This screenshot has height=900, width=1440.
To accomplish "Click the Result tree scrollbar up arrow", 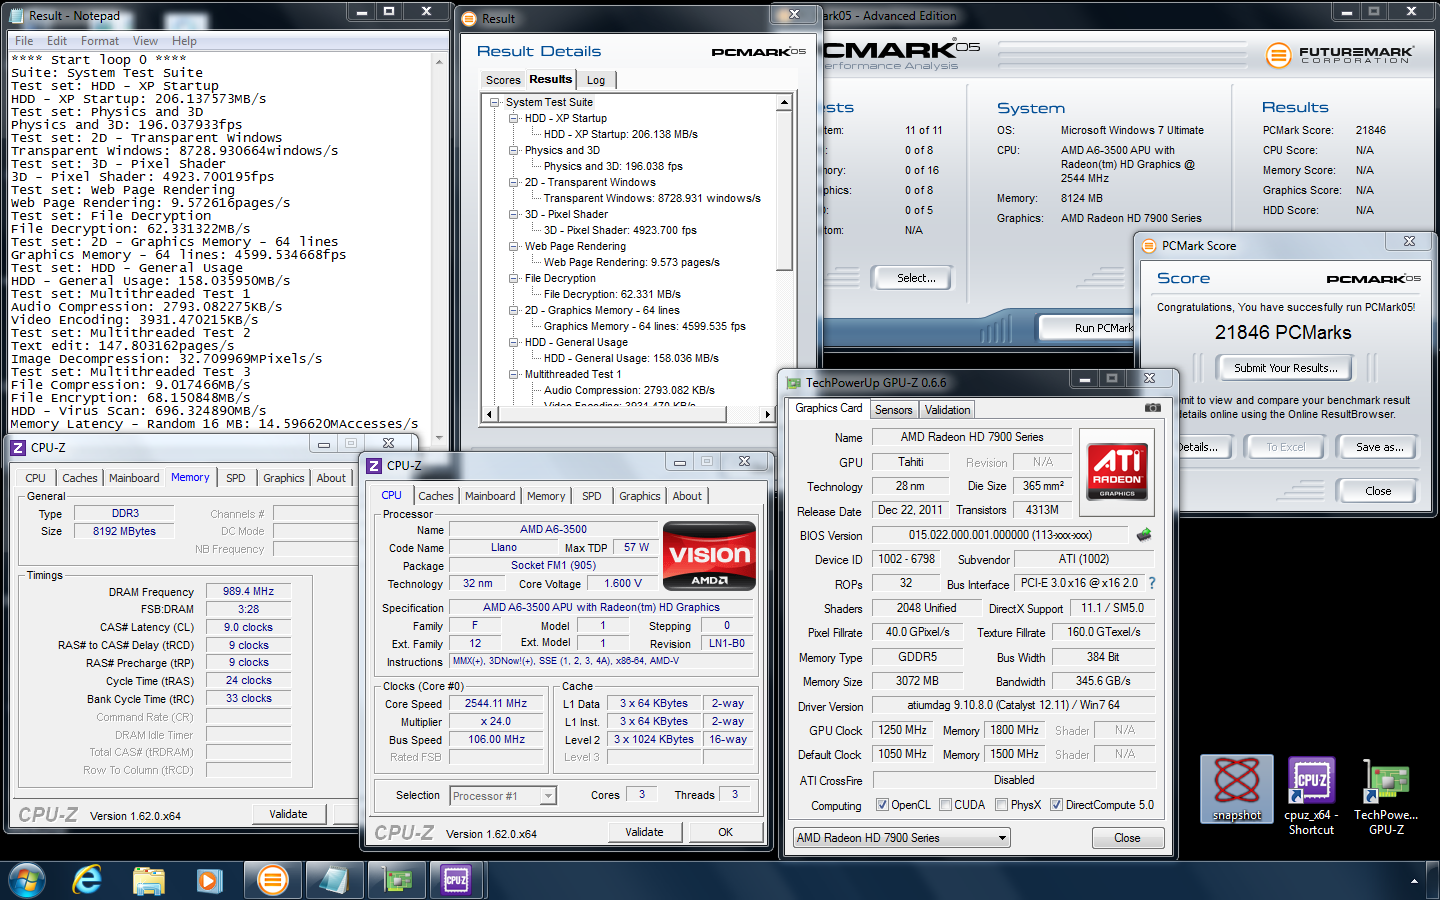I will [x=785, y=102].
